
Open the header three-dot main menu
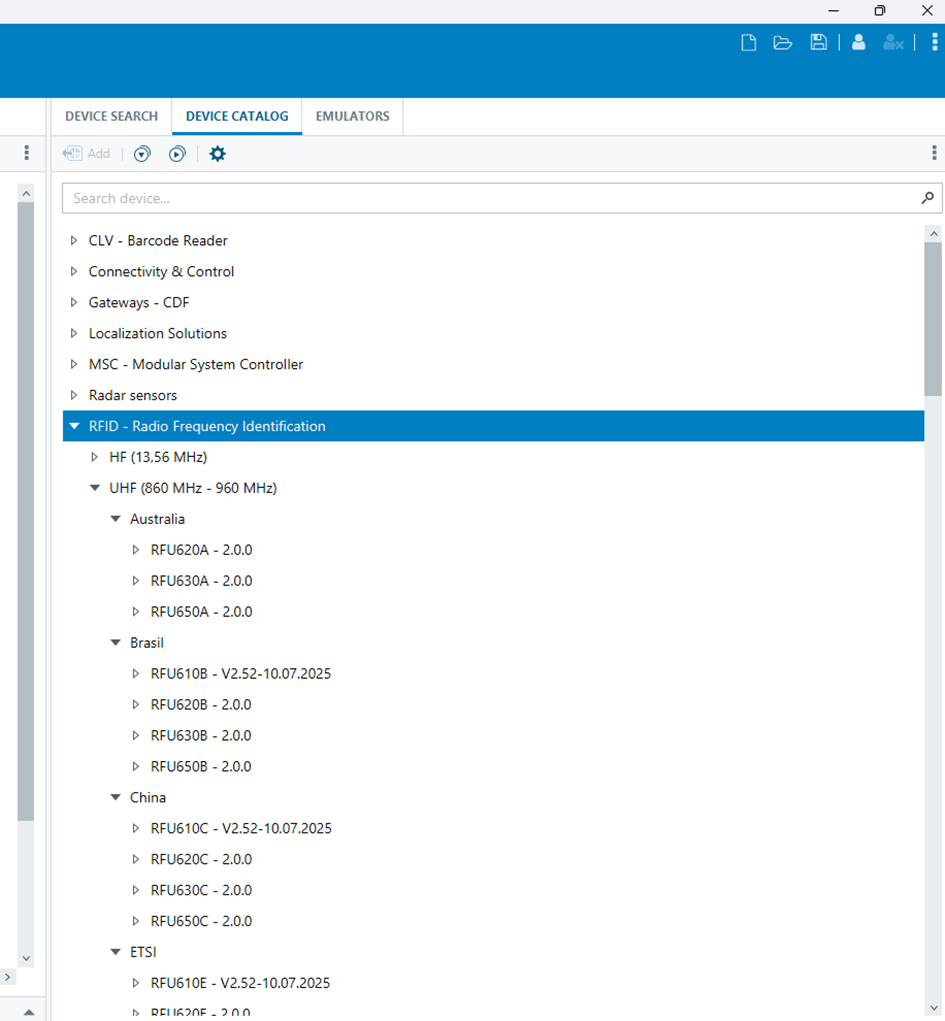934,42
